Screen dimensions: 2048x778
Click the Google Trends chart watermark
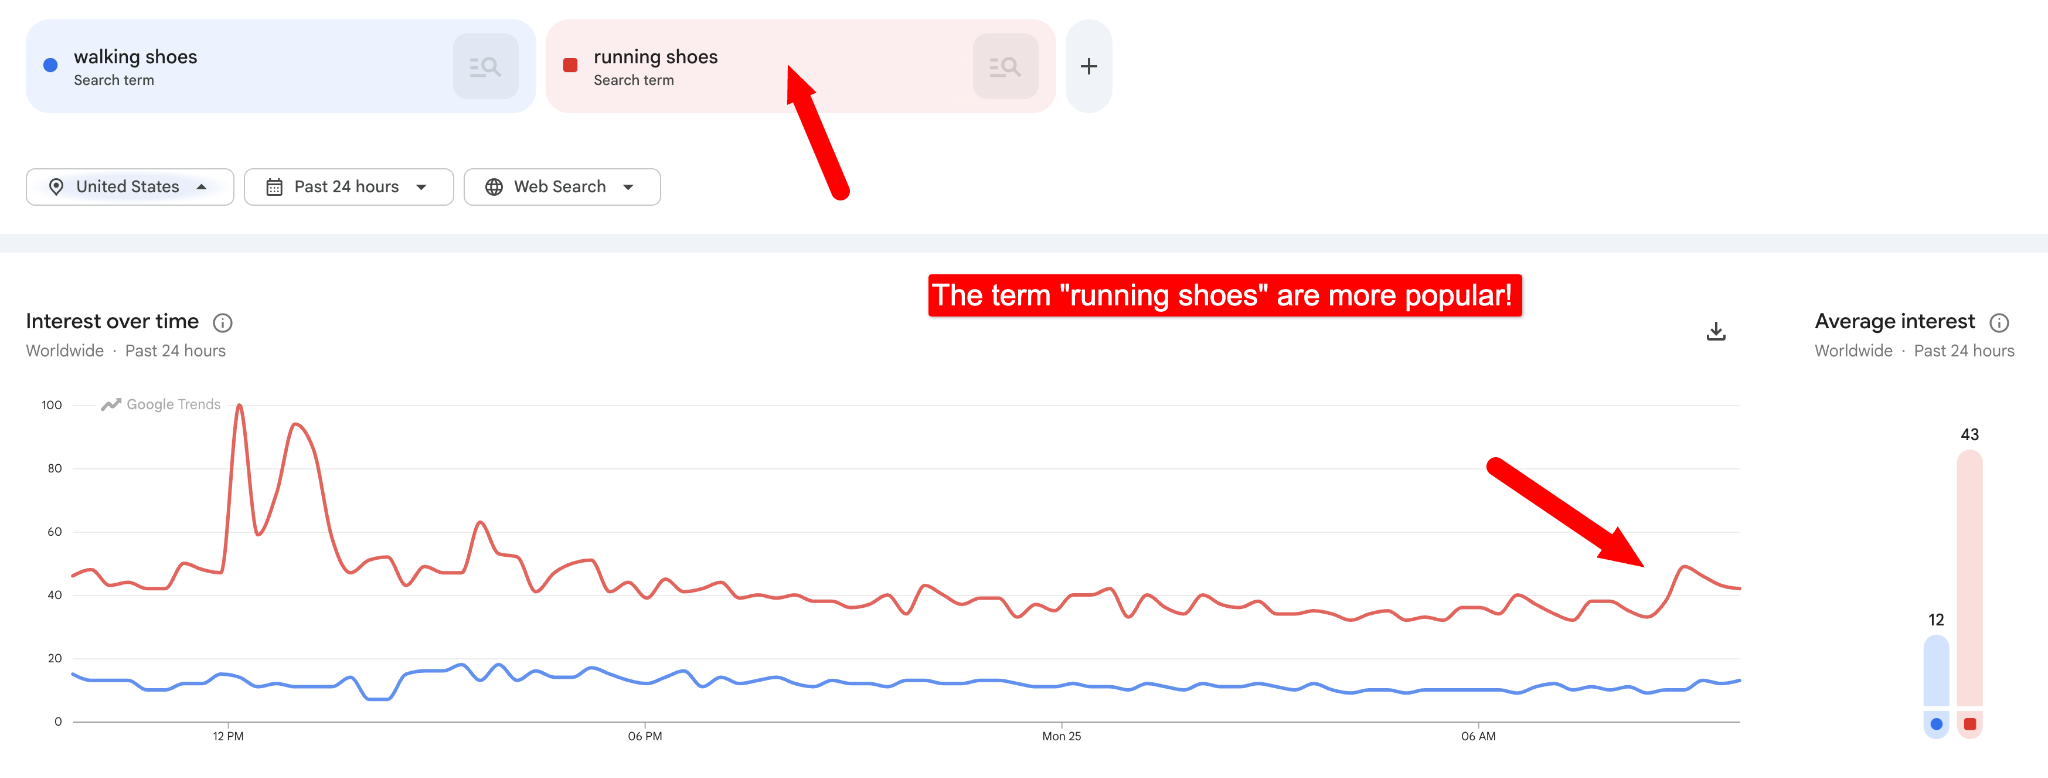coord(161,404)
